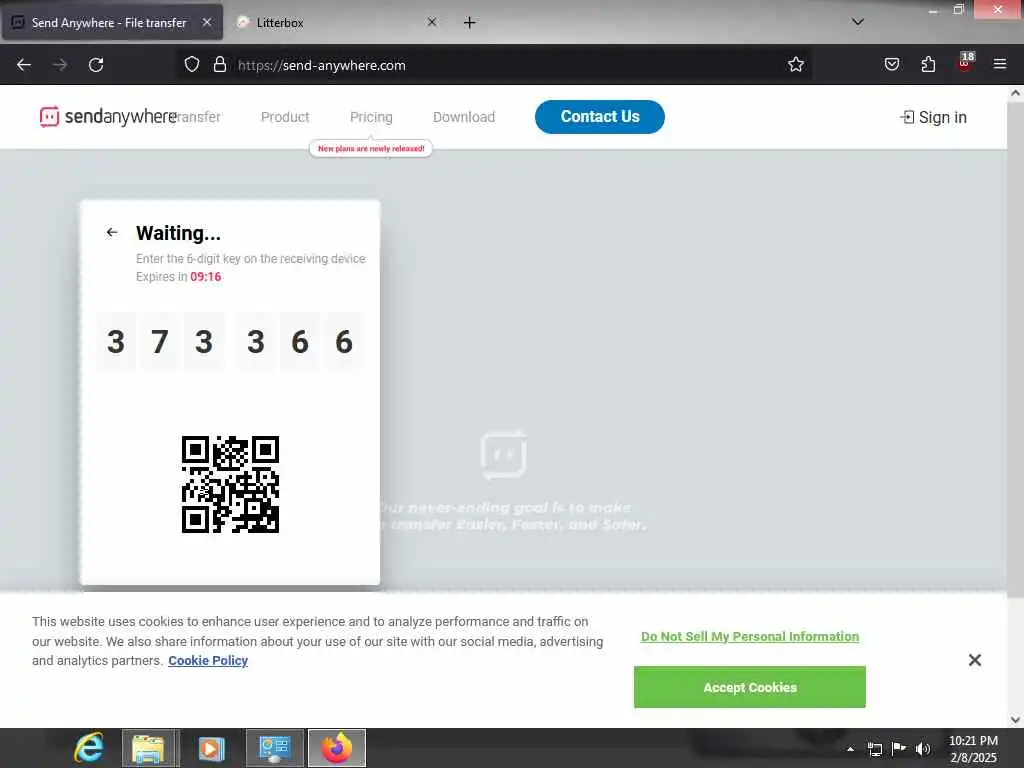This screenshot has height=768, width=1024.
Task: Click the page scrollbar down arrow
Action: (x=1016, y=720)
